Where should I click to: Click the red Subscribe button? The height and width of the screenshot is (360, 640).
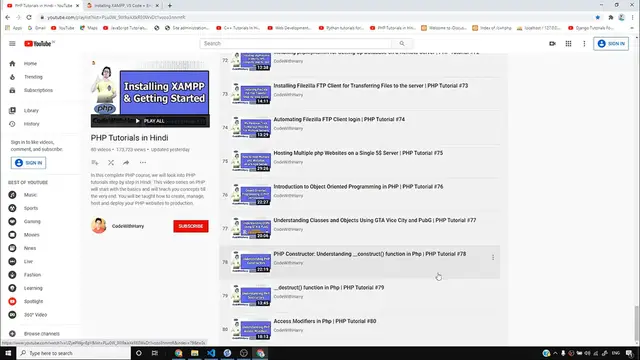tap(191, 226)
